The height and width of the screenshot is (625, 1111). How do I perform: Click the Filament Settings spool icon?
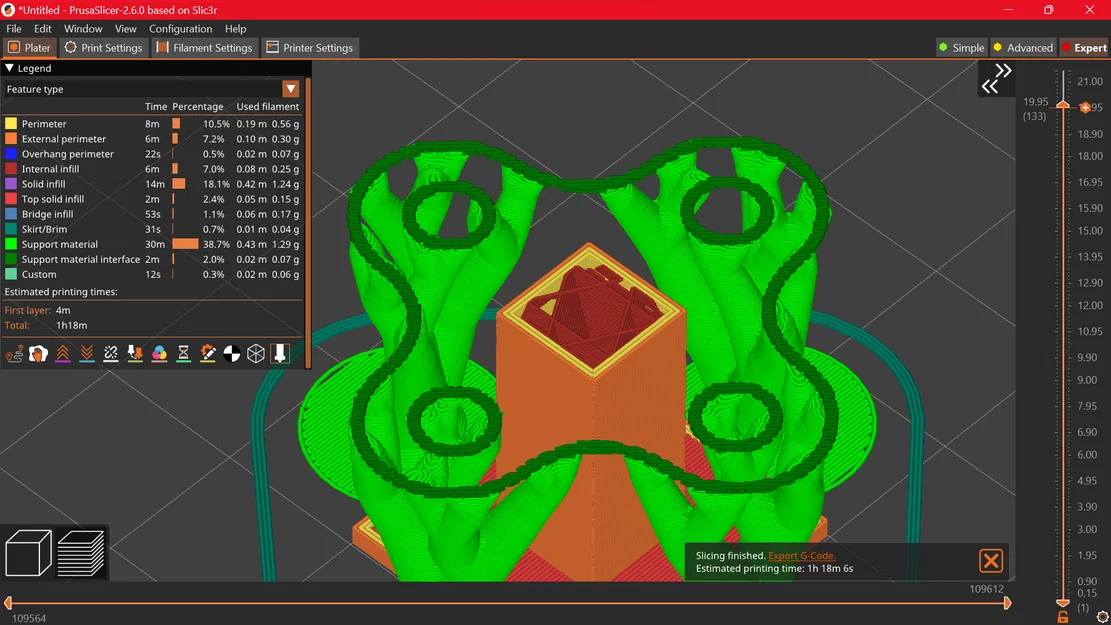coord(162,47)
